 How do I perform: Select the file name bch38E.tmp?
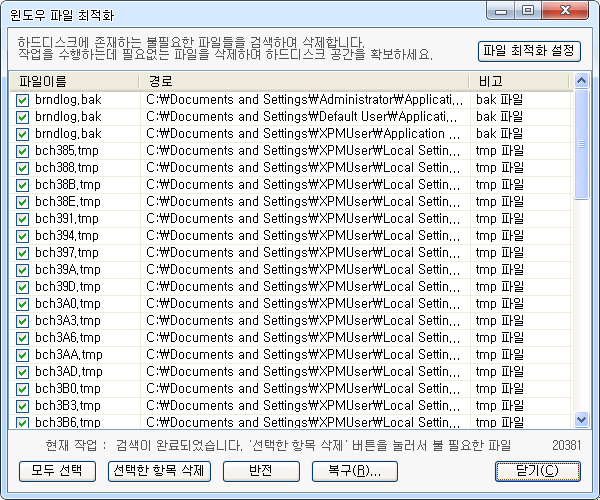coord(68,202)
